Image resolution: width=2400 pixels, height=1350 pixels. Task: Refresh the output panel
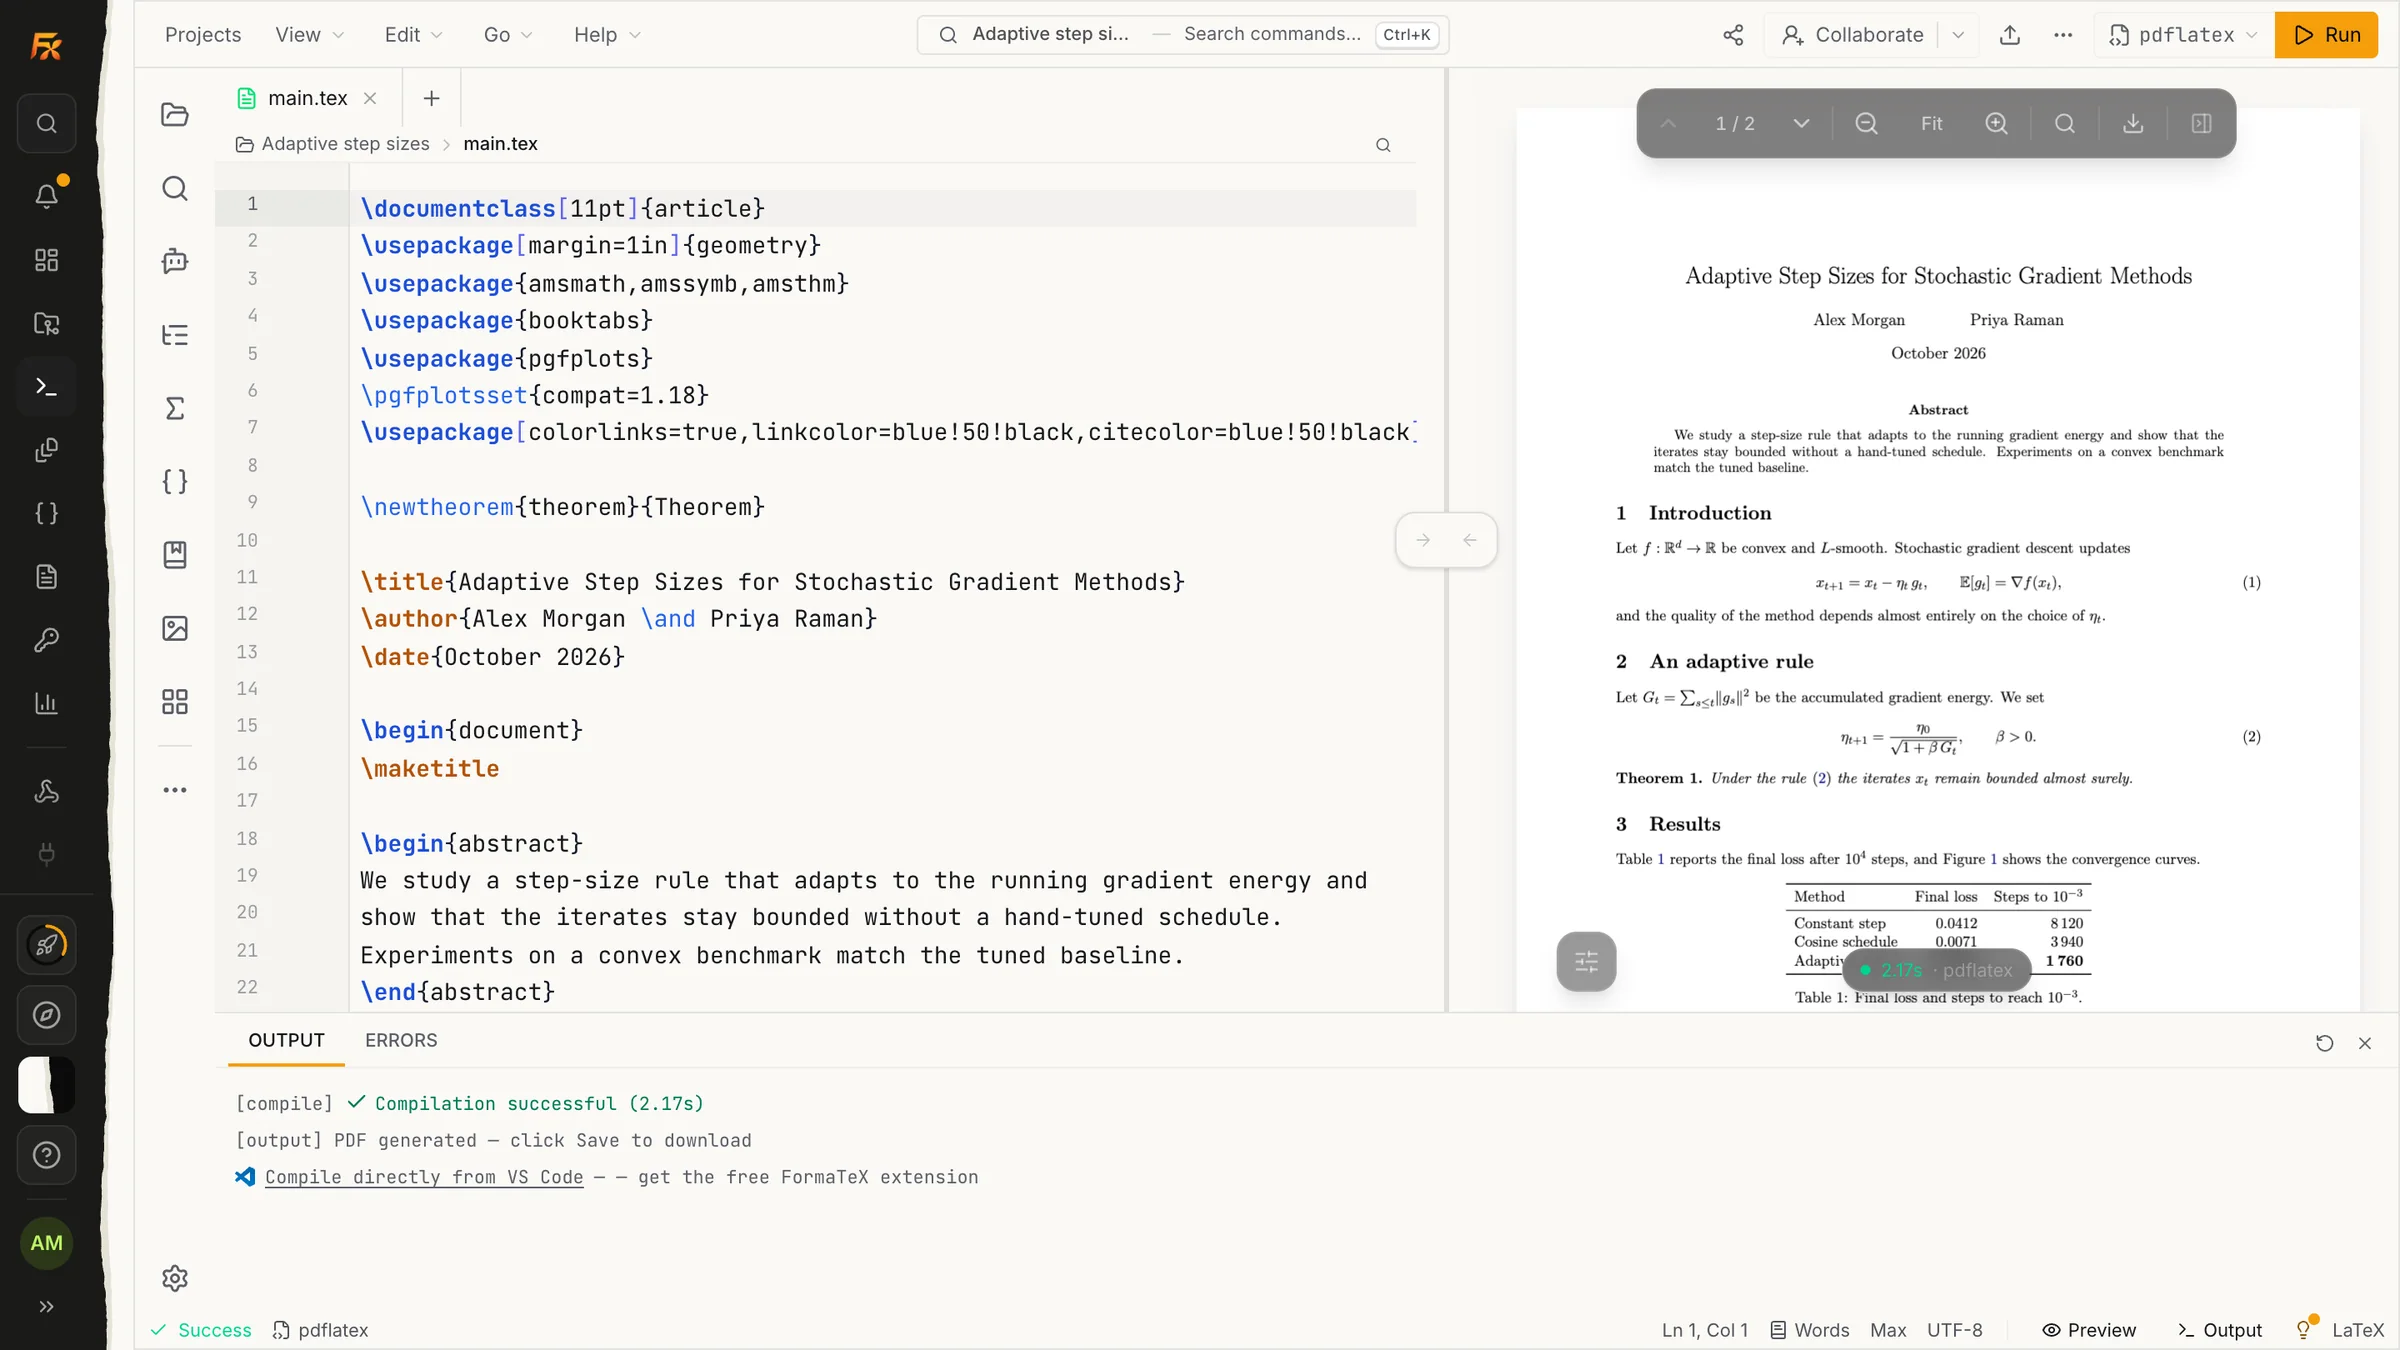tap(2325, 1043)
